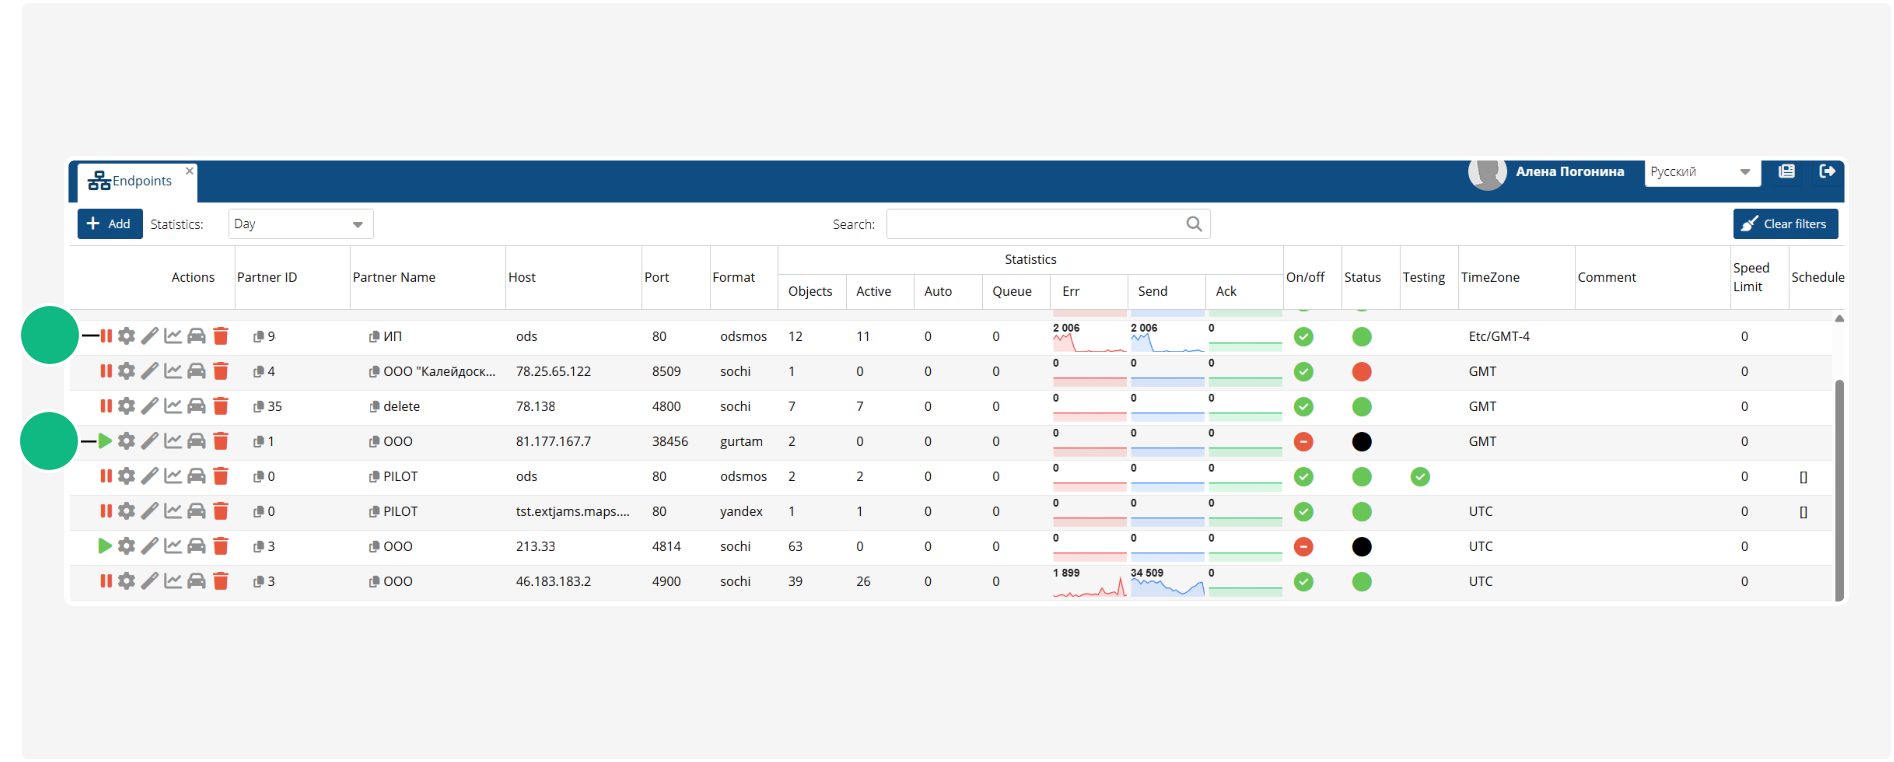Start endpoint with host 213.33
Viewport: 1894px width, 762px height.
(105, 546)
